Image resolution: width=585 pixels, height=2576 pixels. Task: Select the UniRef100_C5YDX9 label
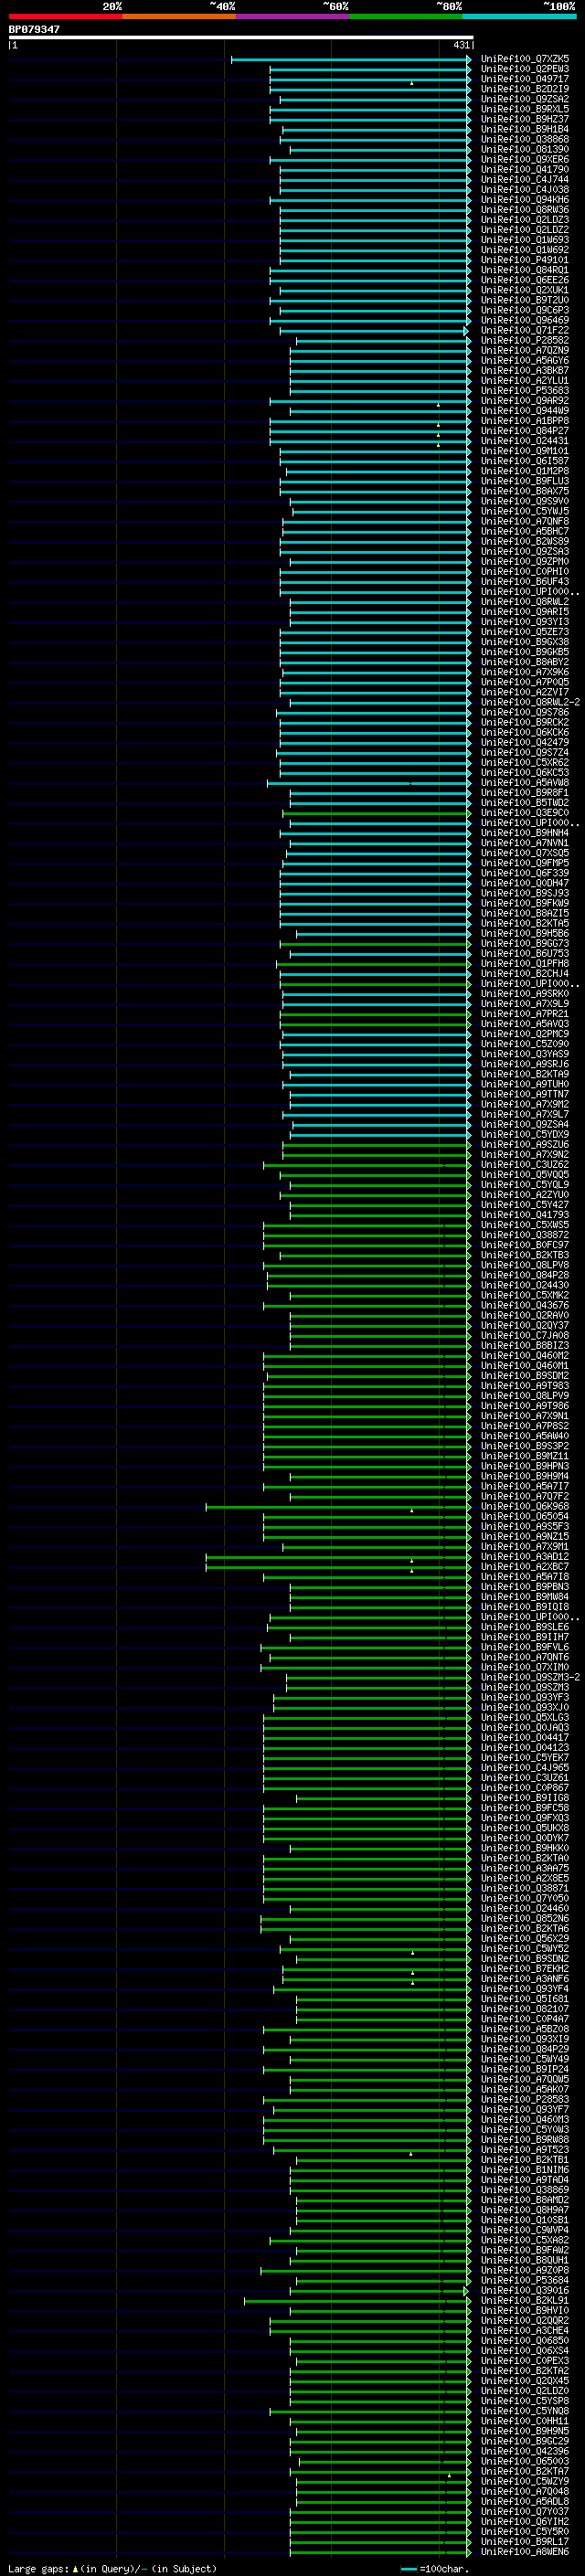pos(525,1134)
